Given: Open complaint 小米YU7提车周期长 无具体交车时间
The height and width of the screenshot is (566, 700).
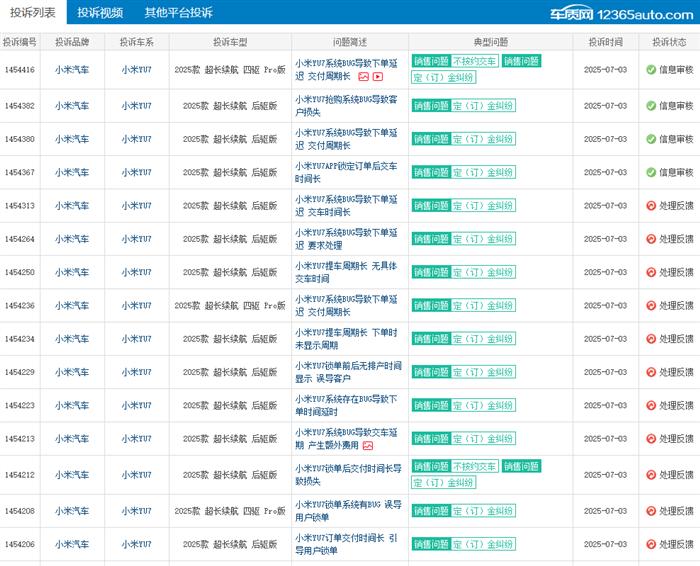Looking at the screenshot, I should (346, 272).
